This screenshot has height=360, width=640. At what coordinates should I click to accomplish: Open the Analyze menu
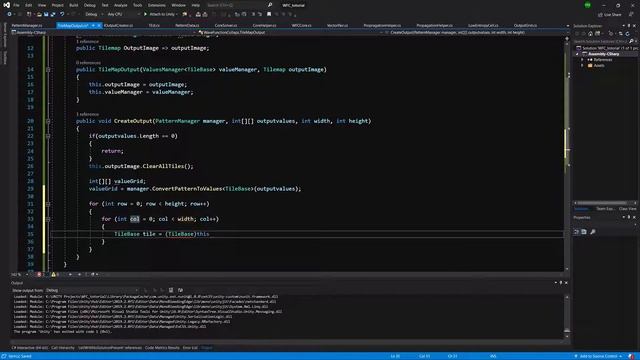pos(120,5)
